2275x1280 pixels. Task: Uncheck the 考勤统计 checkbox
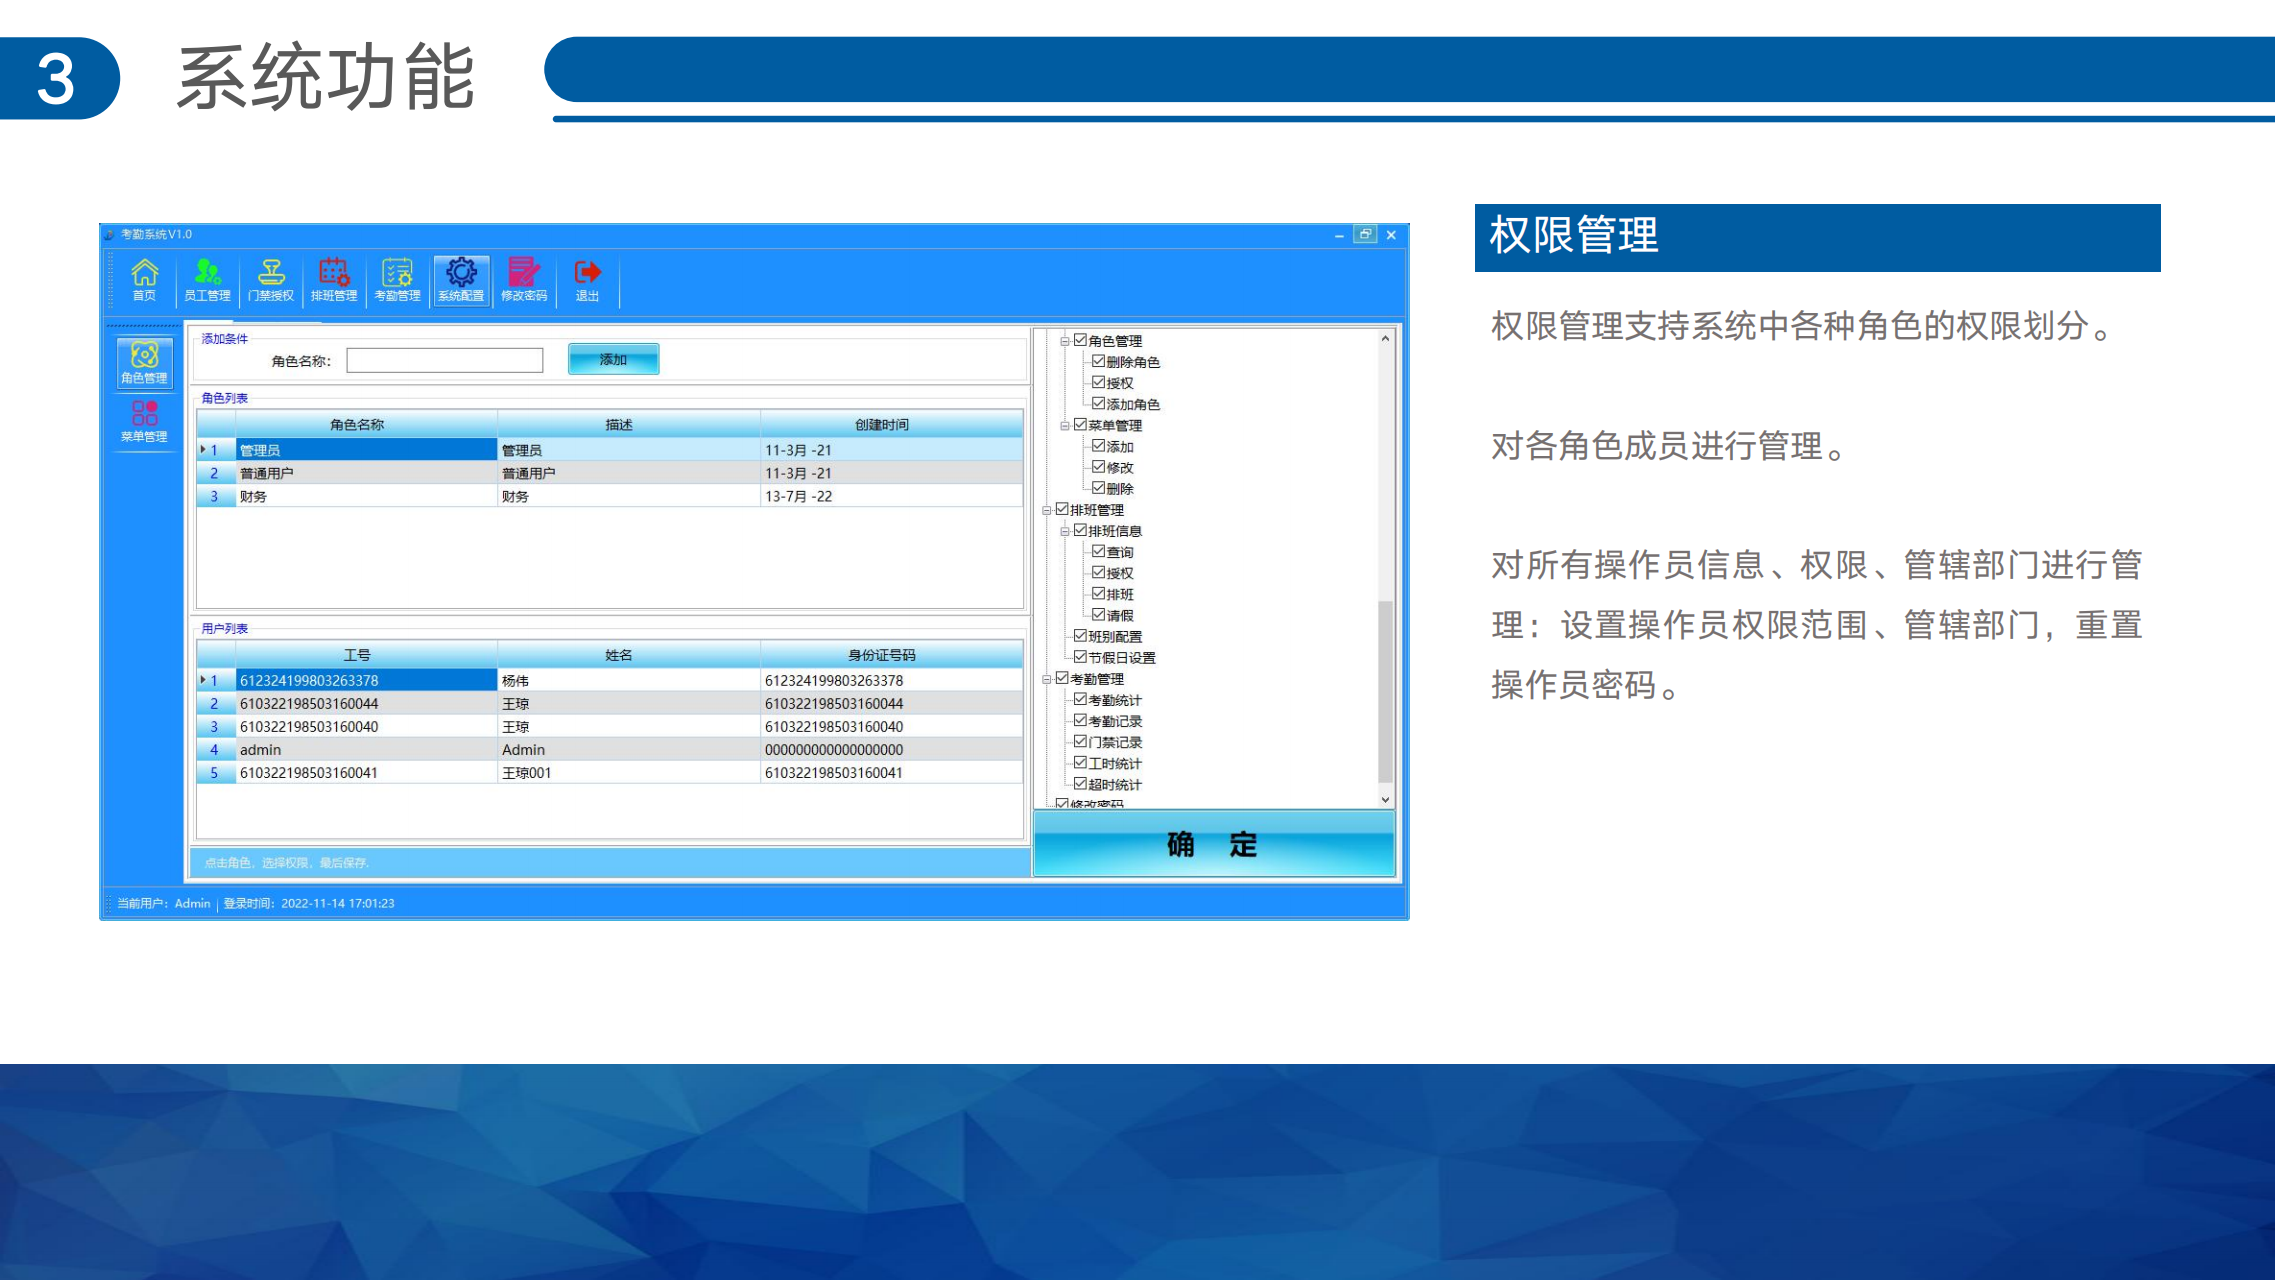tap(1080, 699)
